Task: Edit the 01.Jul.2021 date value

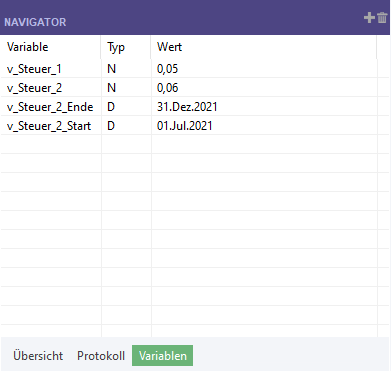Action: 264,126
